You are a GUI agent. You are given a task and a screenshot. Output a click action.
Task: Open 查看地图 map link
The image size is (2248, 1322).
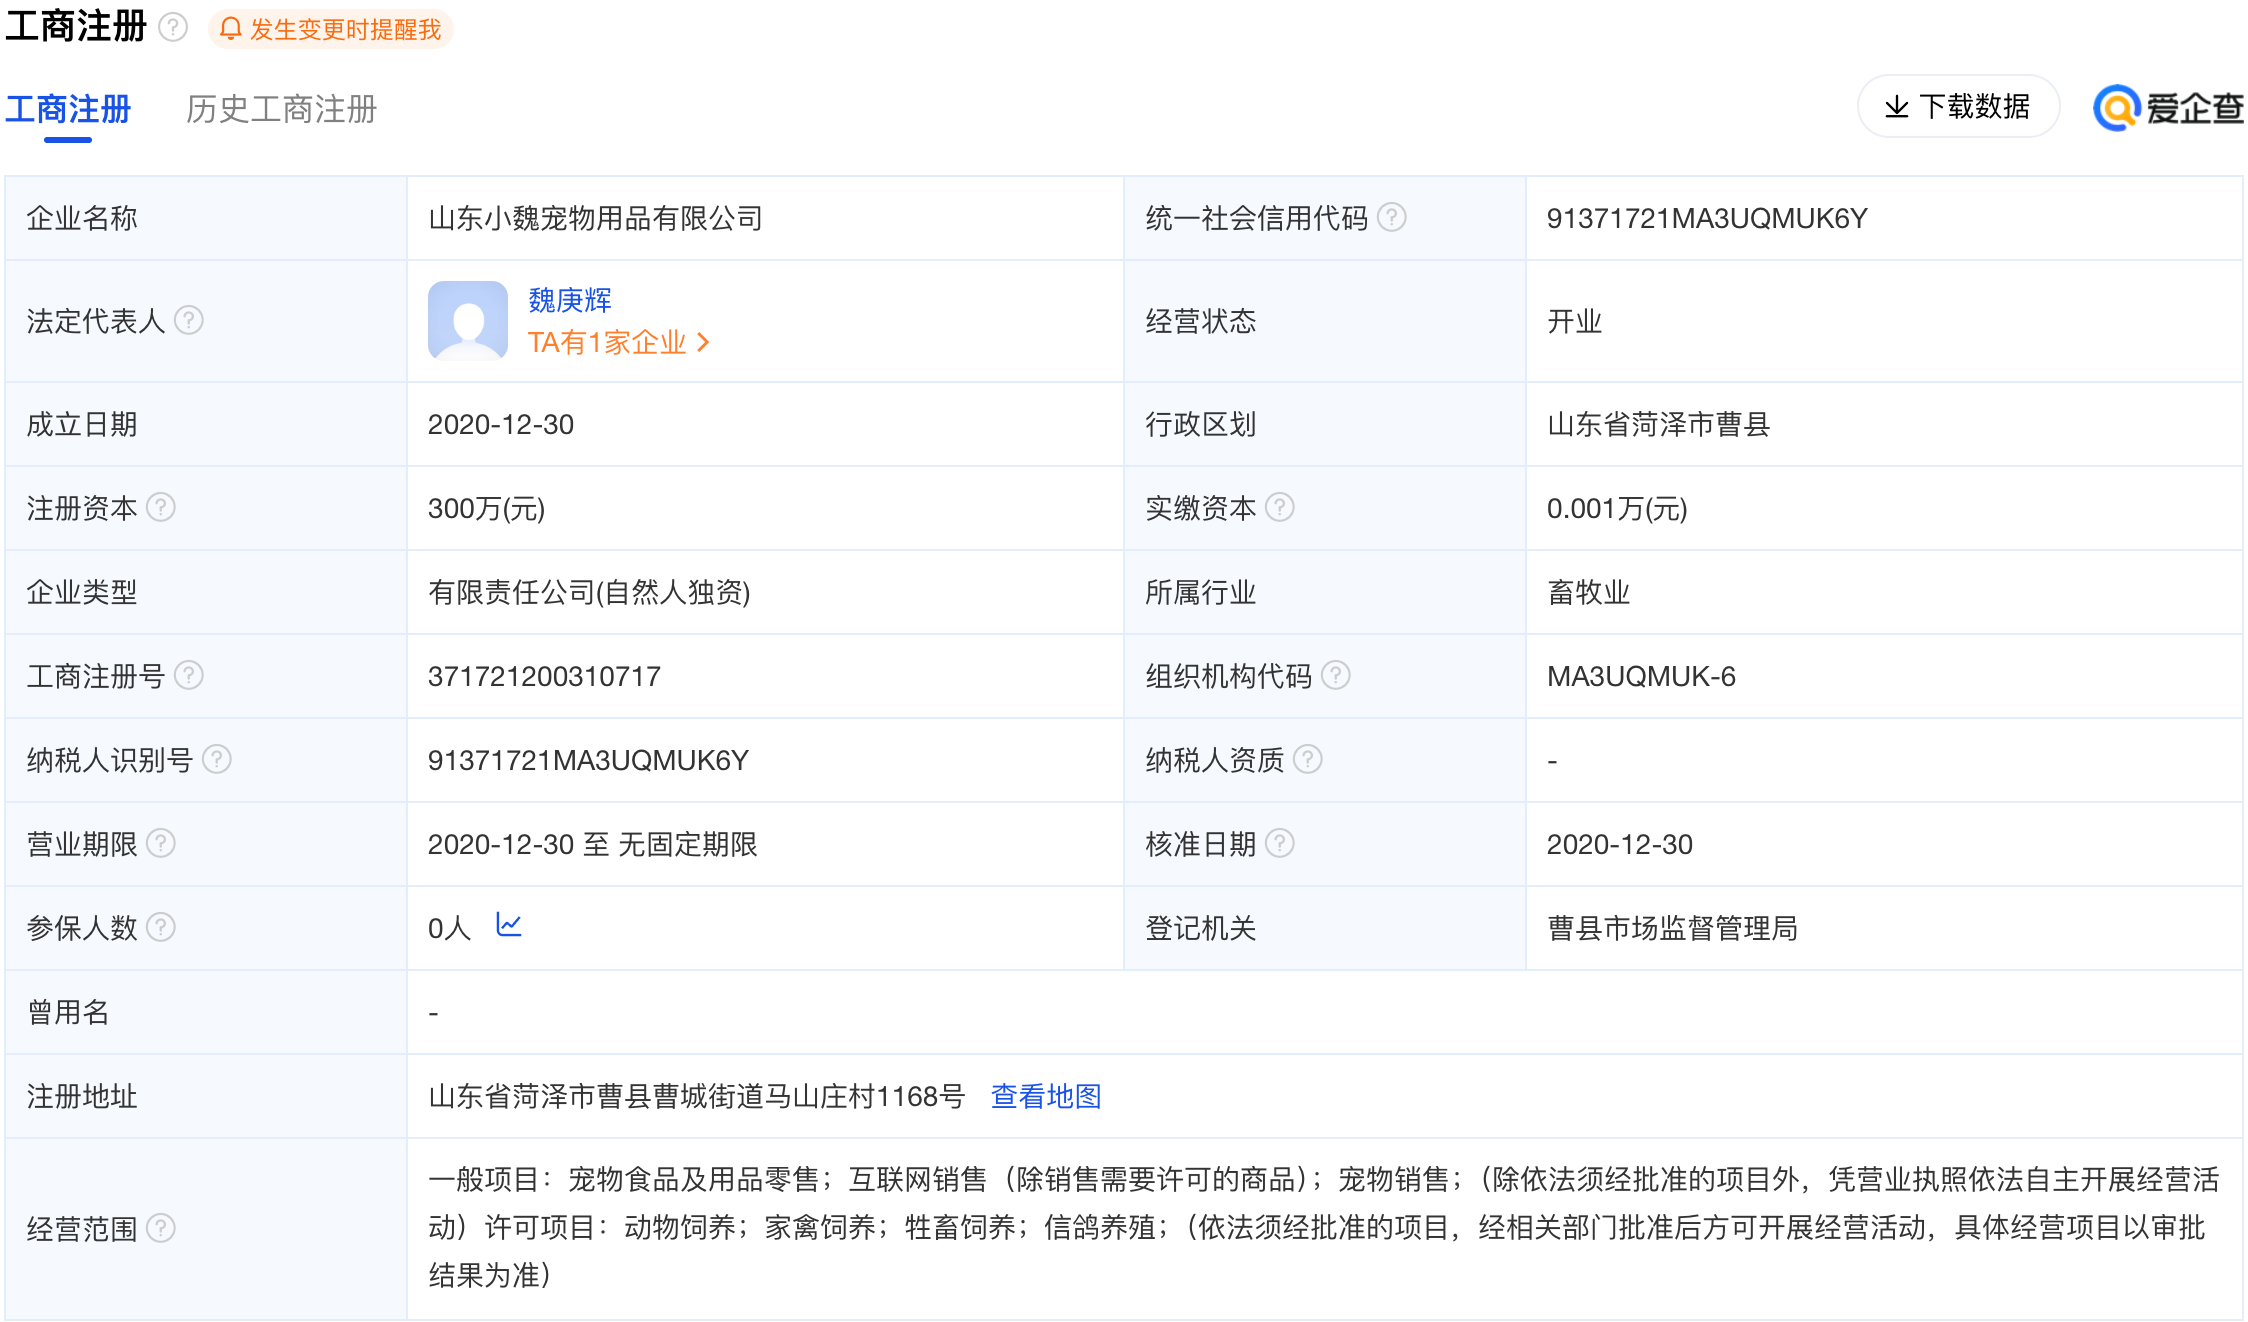[1045, 1096]
